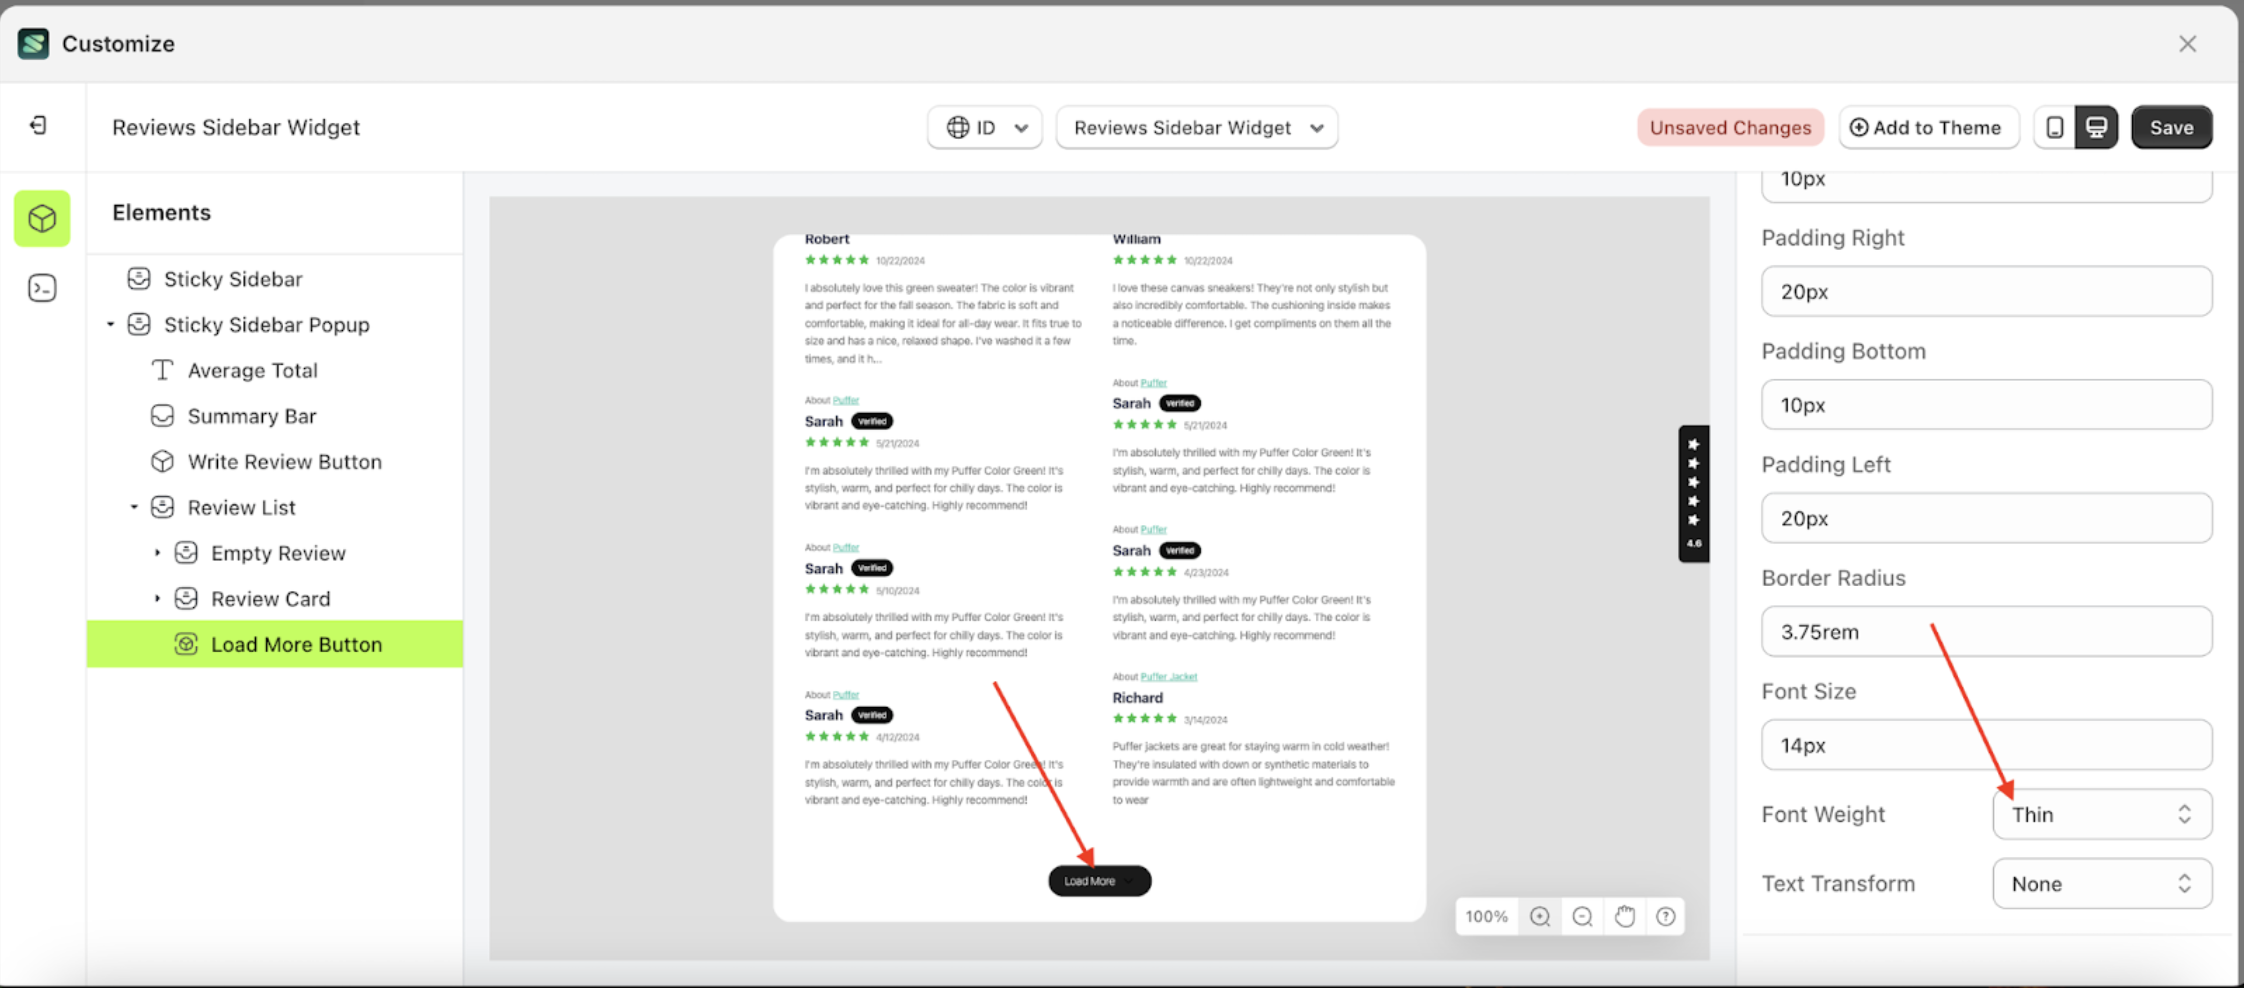This screenshot has height=990, width=2244.
Task: Expand the Review Card element
Action: point(157,598)
